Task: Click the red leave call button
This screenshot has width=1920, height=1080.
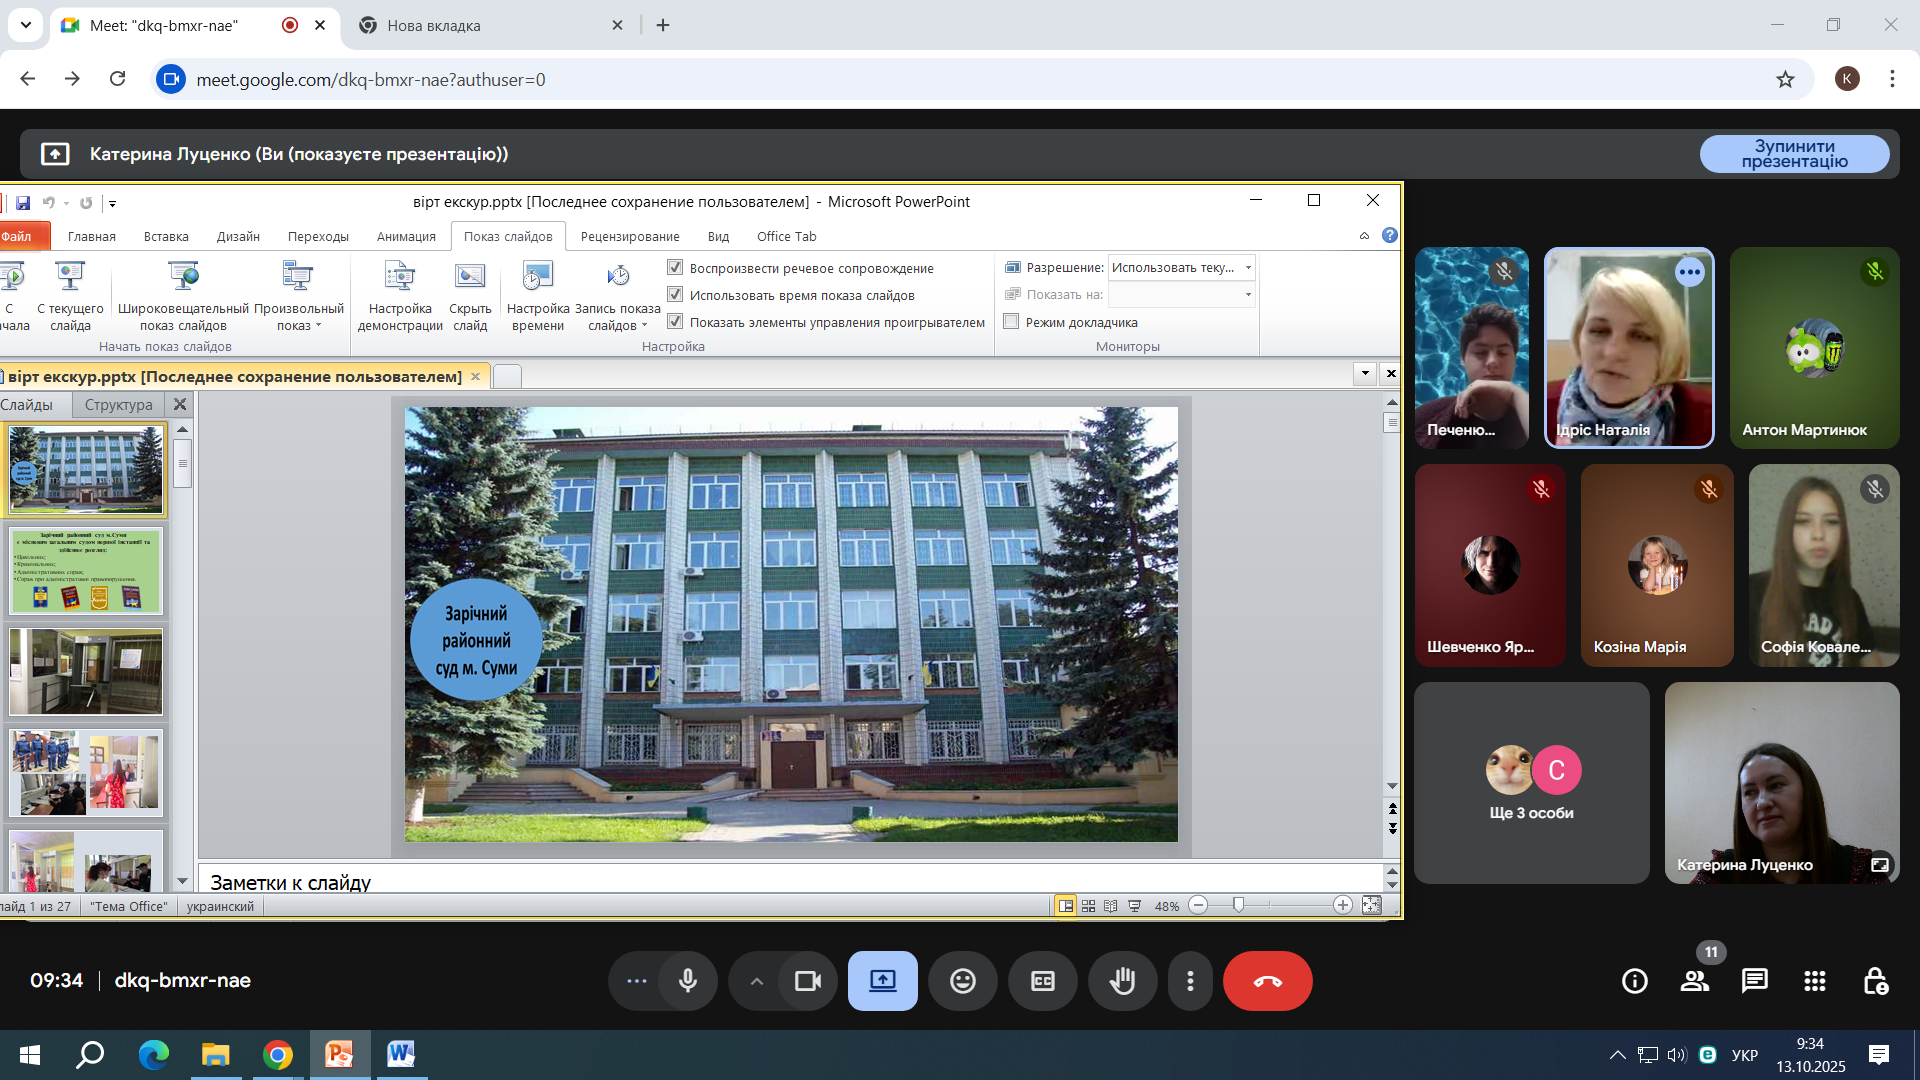Action: pos(1267,981)
